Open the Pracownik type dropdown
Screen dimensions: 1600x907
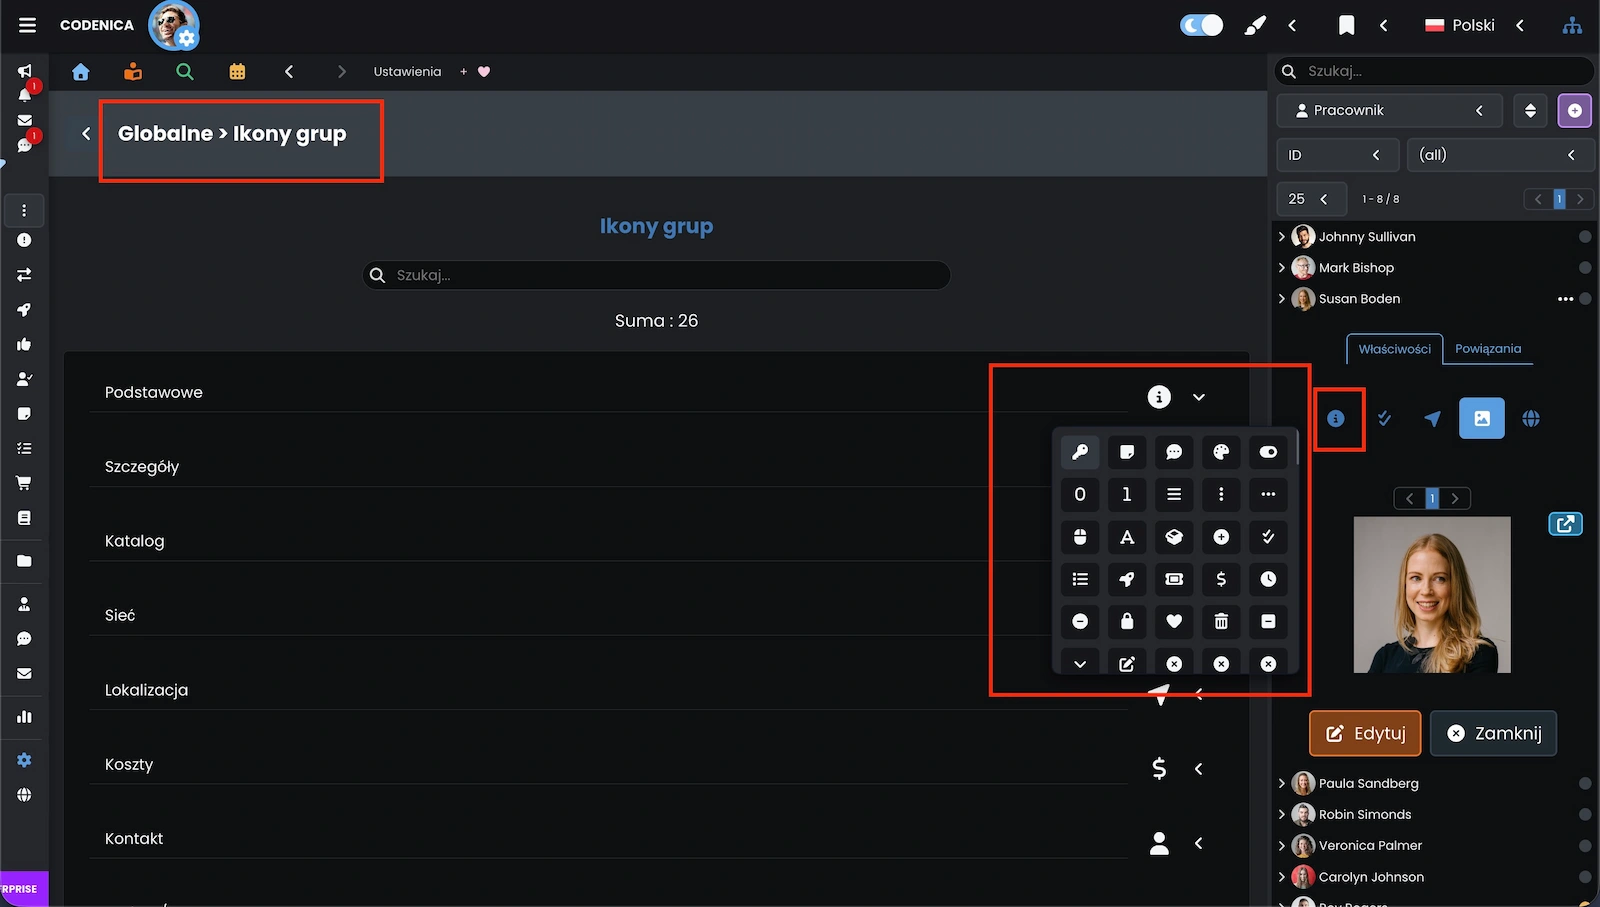1389,110
